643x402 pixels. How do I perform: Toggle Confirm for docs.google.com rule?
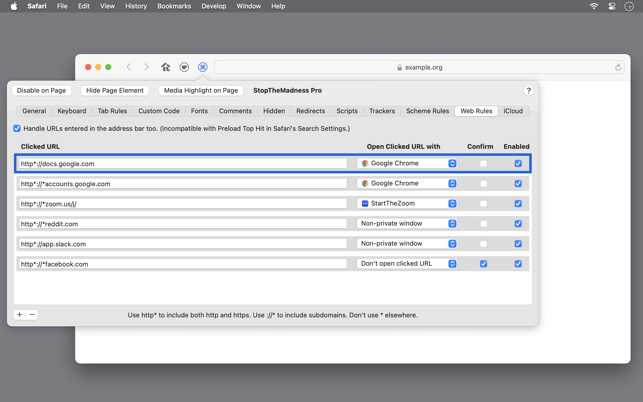tap(483, 164)
